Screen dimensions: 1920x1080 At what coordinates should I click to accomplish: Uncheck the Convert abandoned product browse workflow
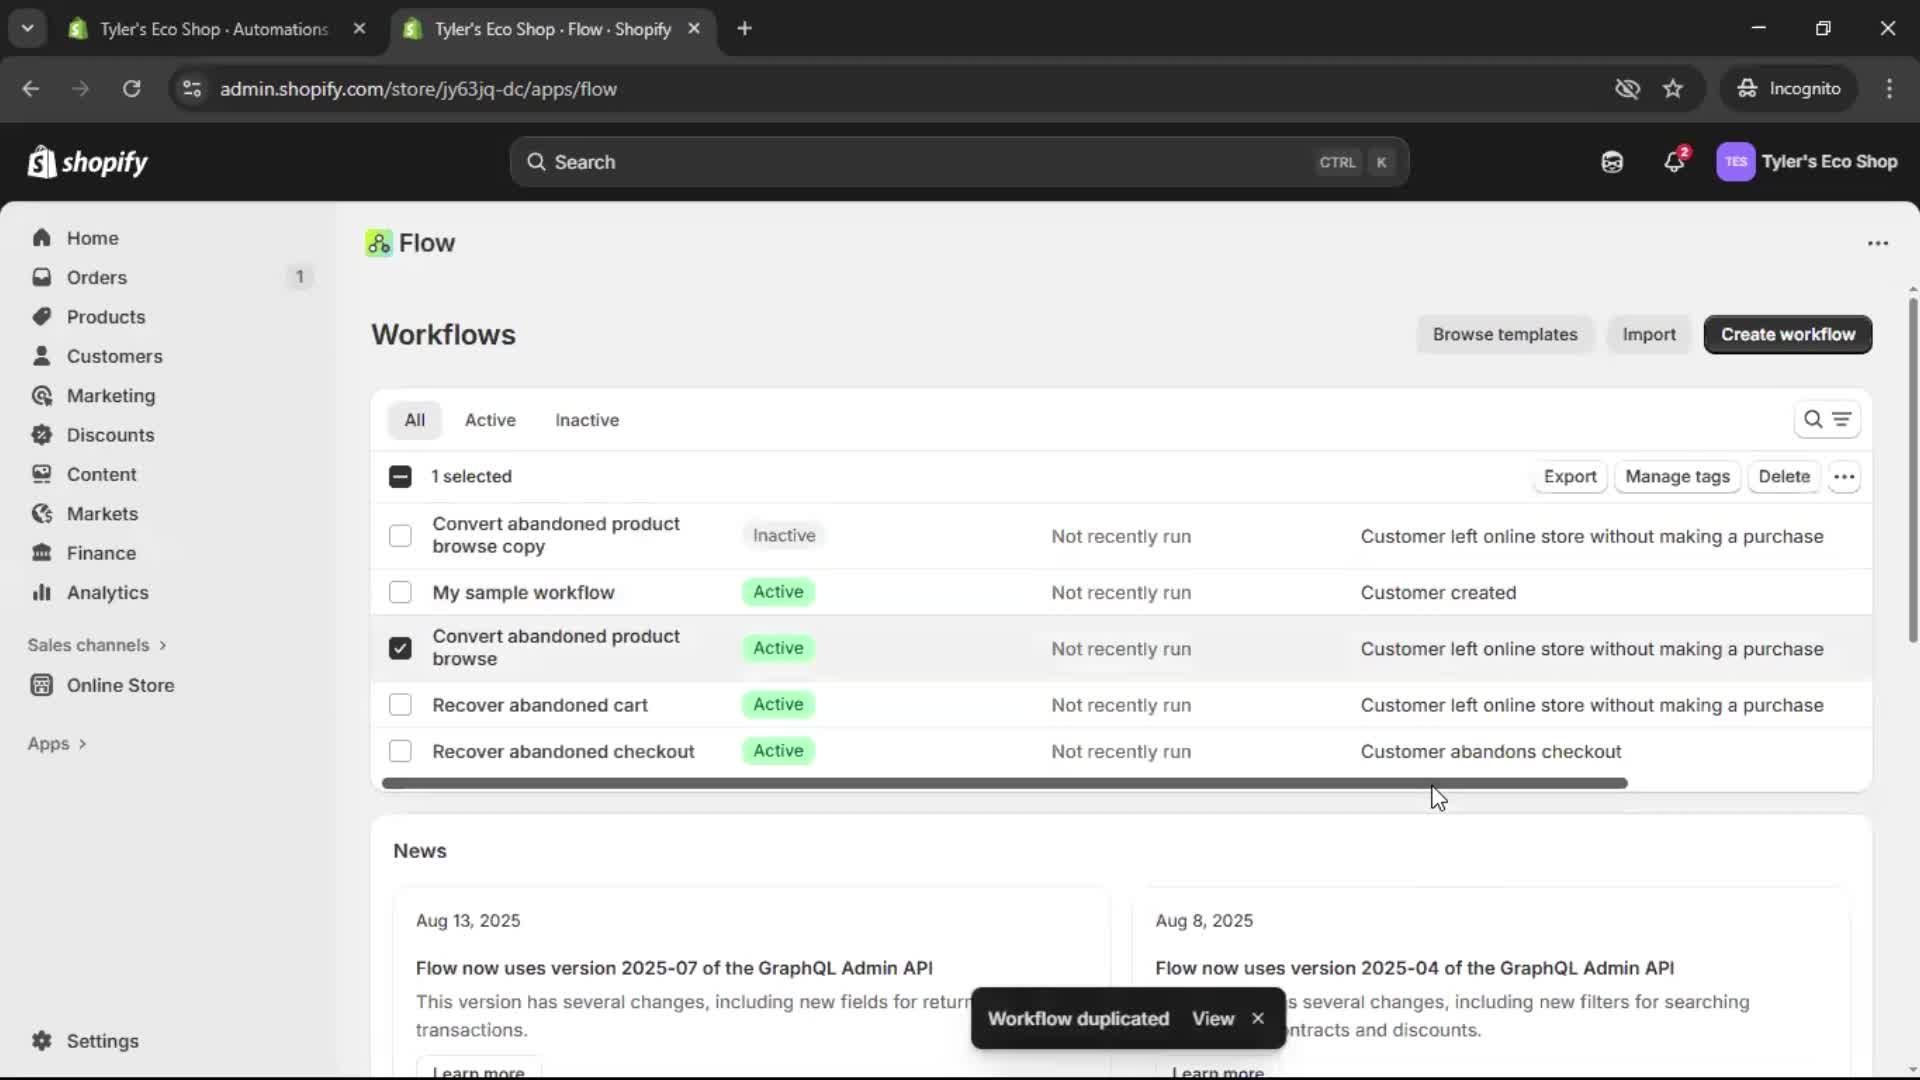tap(400, 648)
